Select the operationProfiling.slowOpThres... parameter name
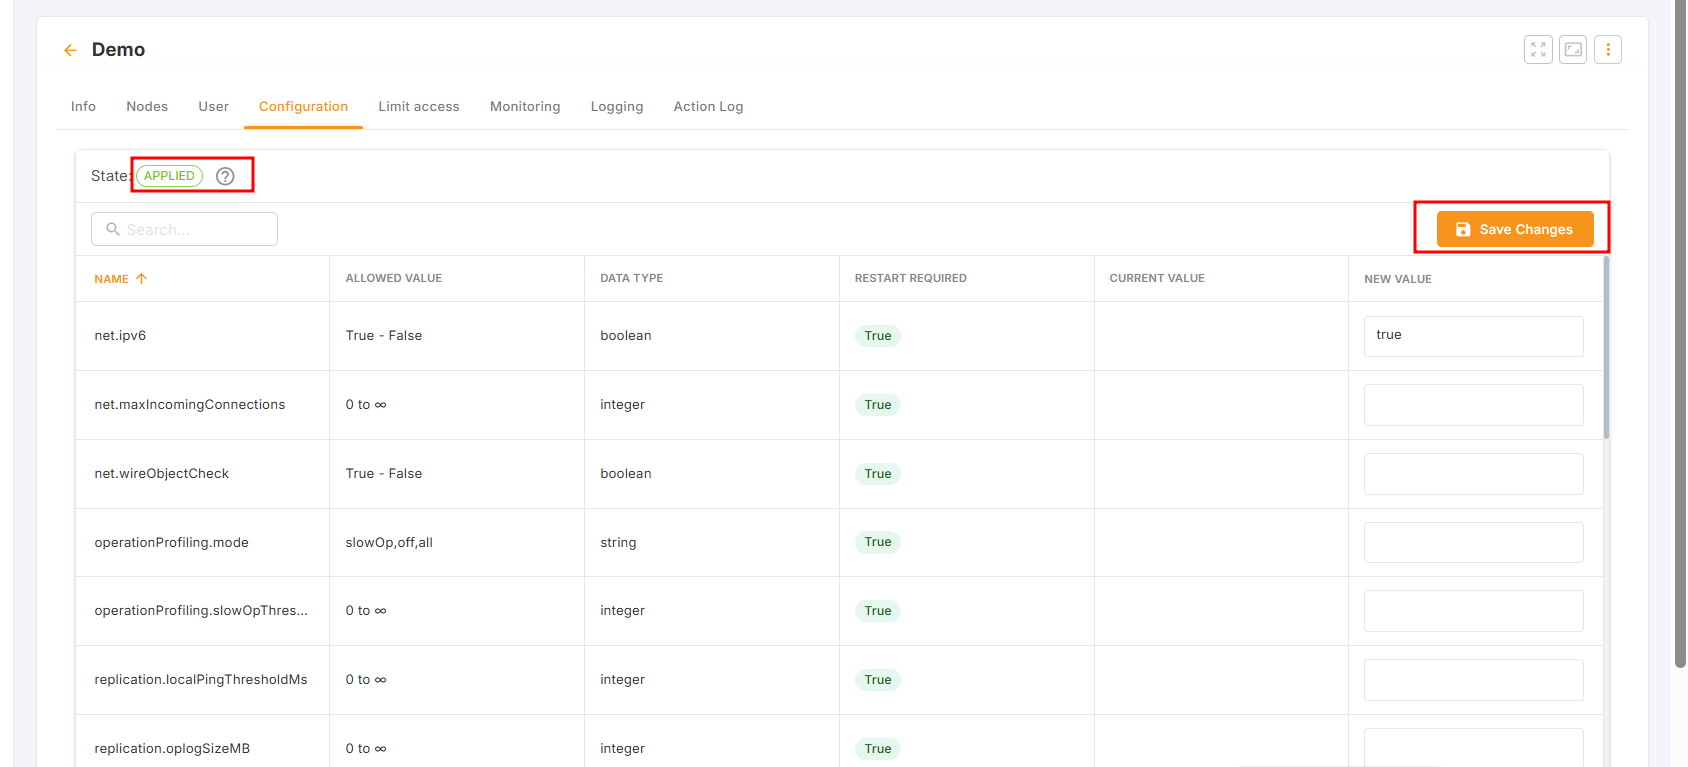1688x767 pixels. (201, 611)
